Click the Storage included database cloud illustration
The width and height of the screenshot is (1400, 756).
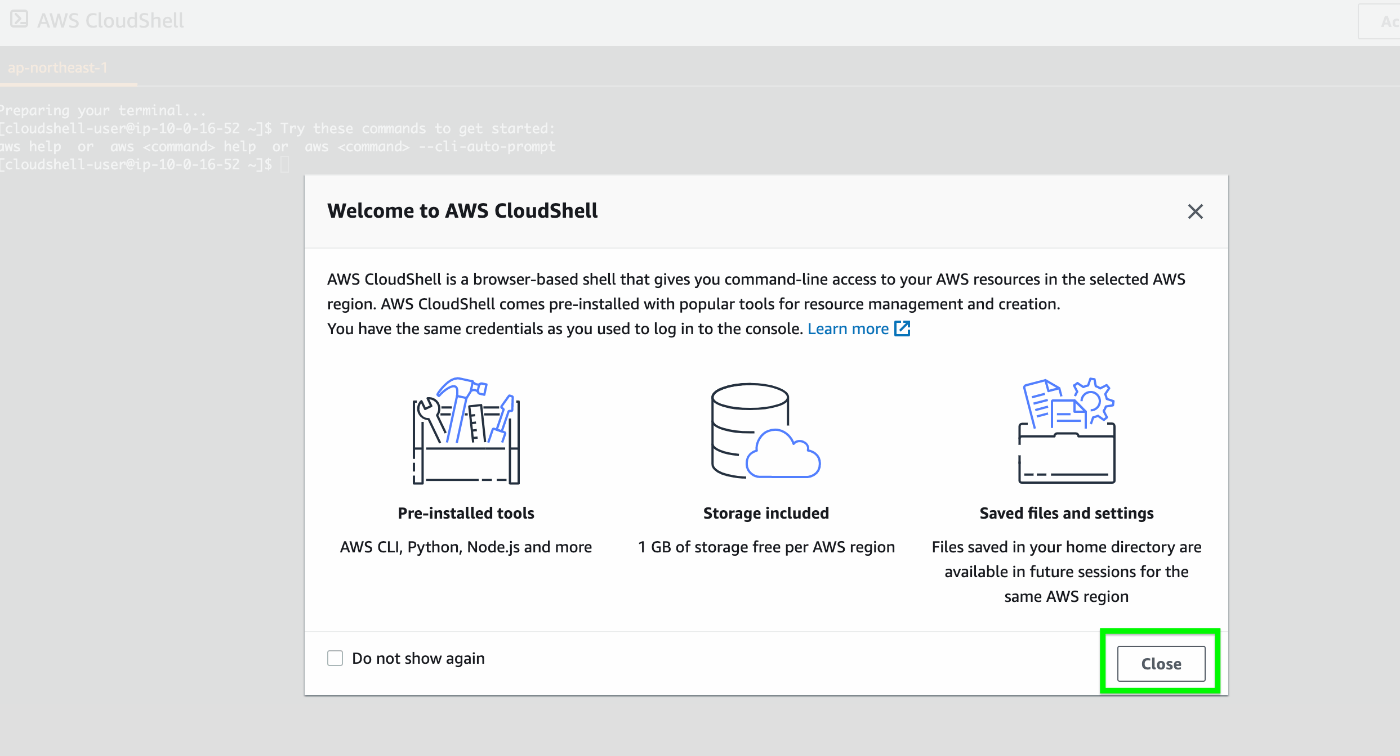[766, 430]
